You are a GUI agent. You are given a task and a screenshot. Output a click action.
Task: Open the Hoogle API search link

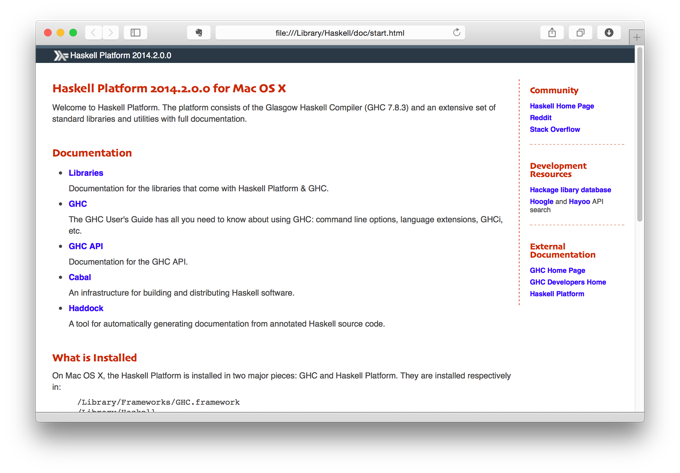tap(541, 202)
